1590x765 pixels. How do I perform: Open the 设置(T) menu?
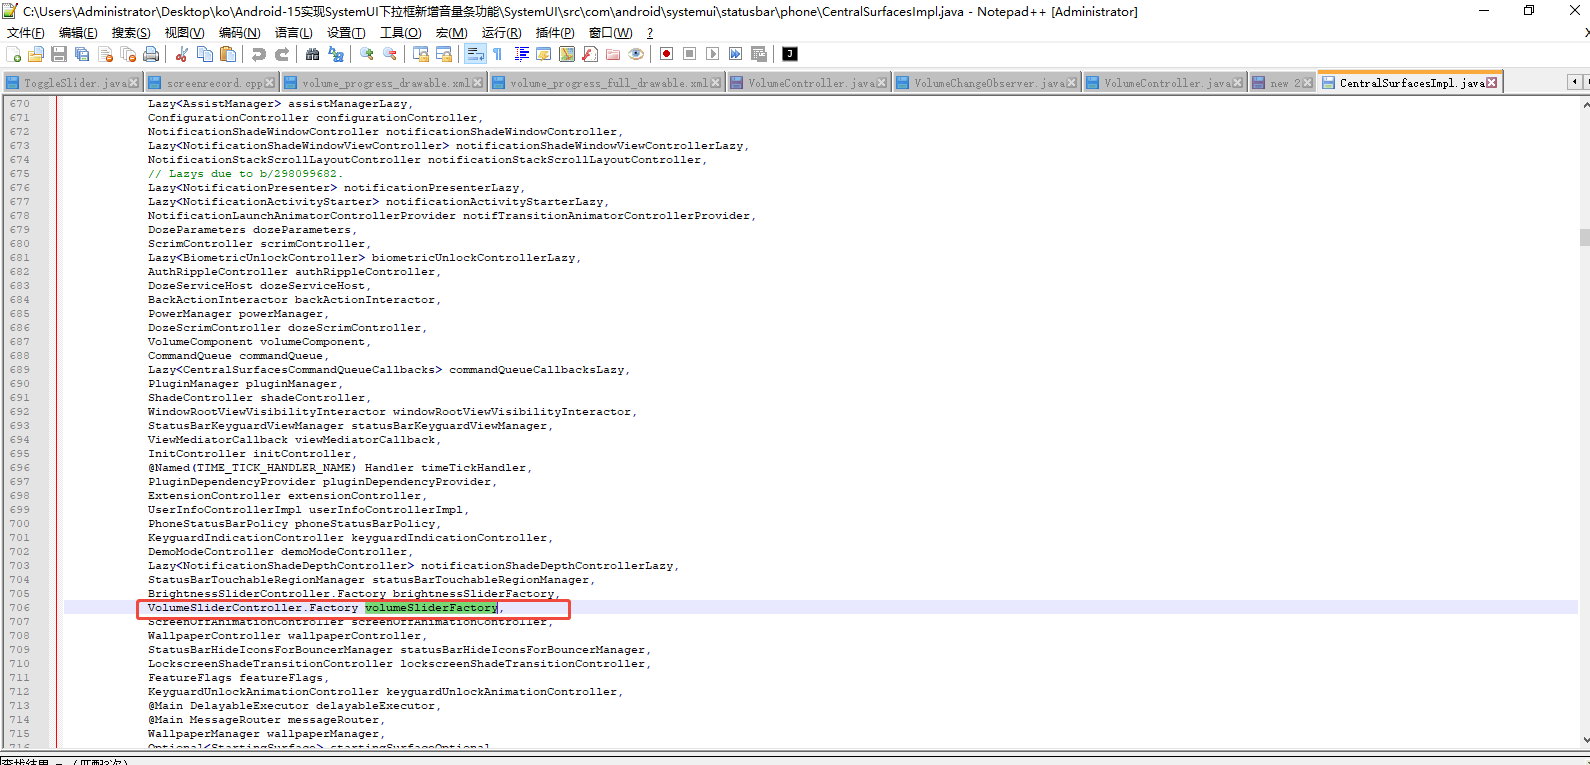346,33
